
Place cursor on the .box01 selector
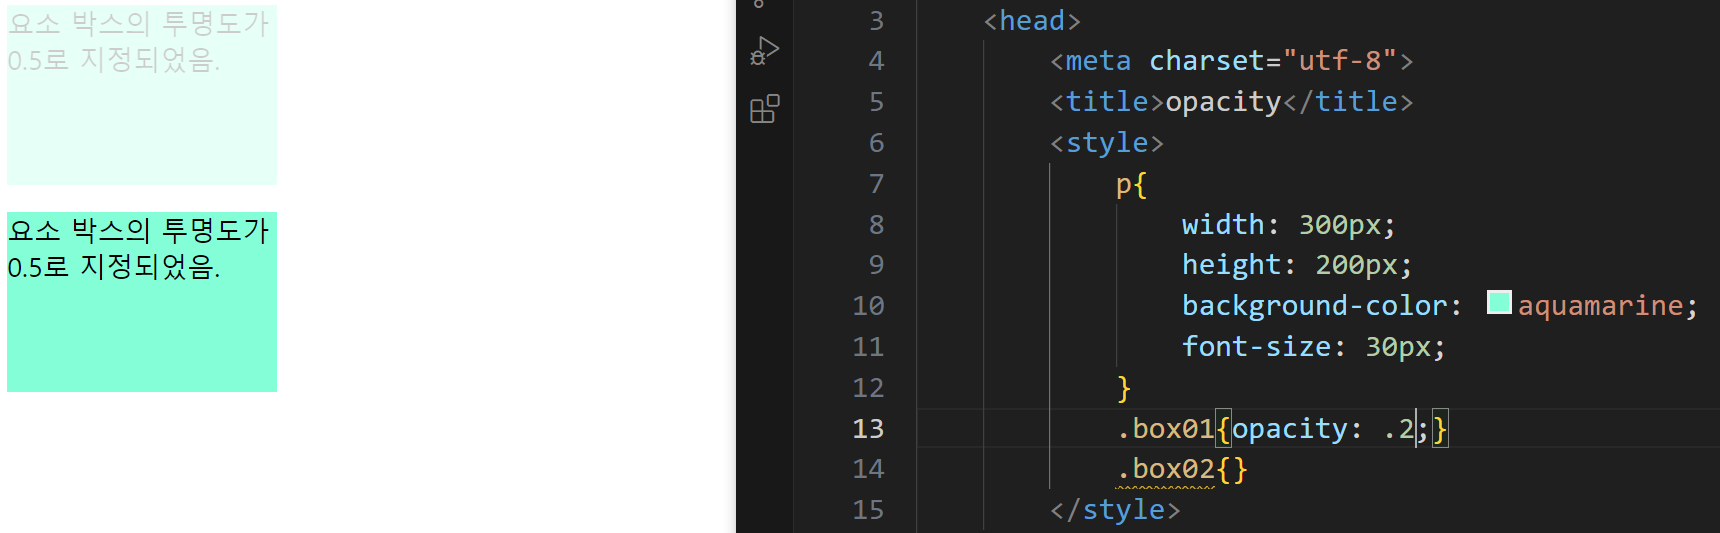[1166, 429]
